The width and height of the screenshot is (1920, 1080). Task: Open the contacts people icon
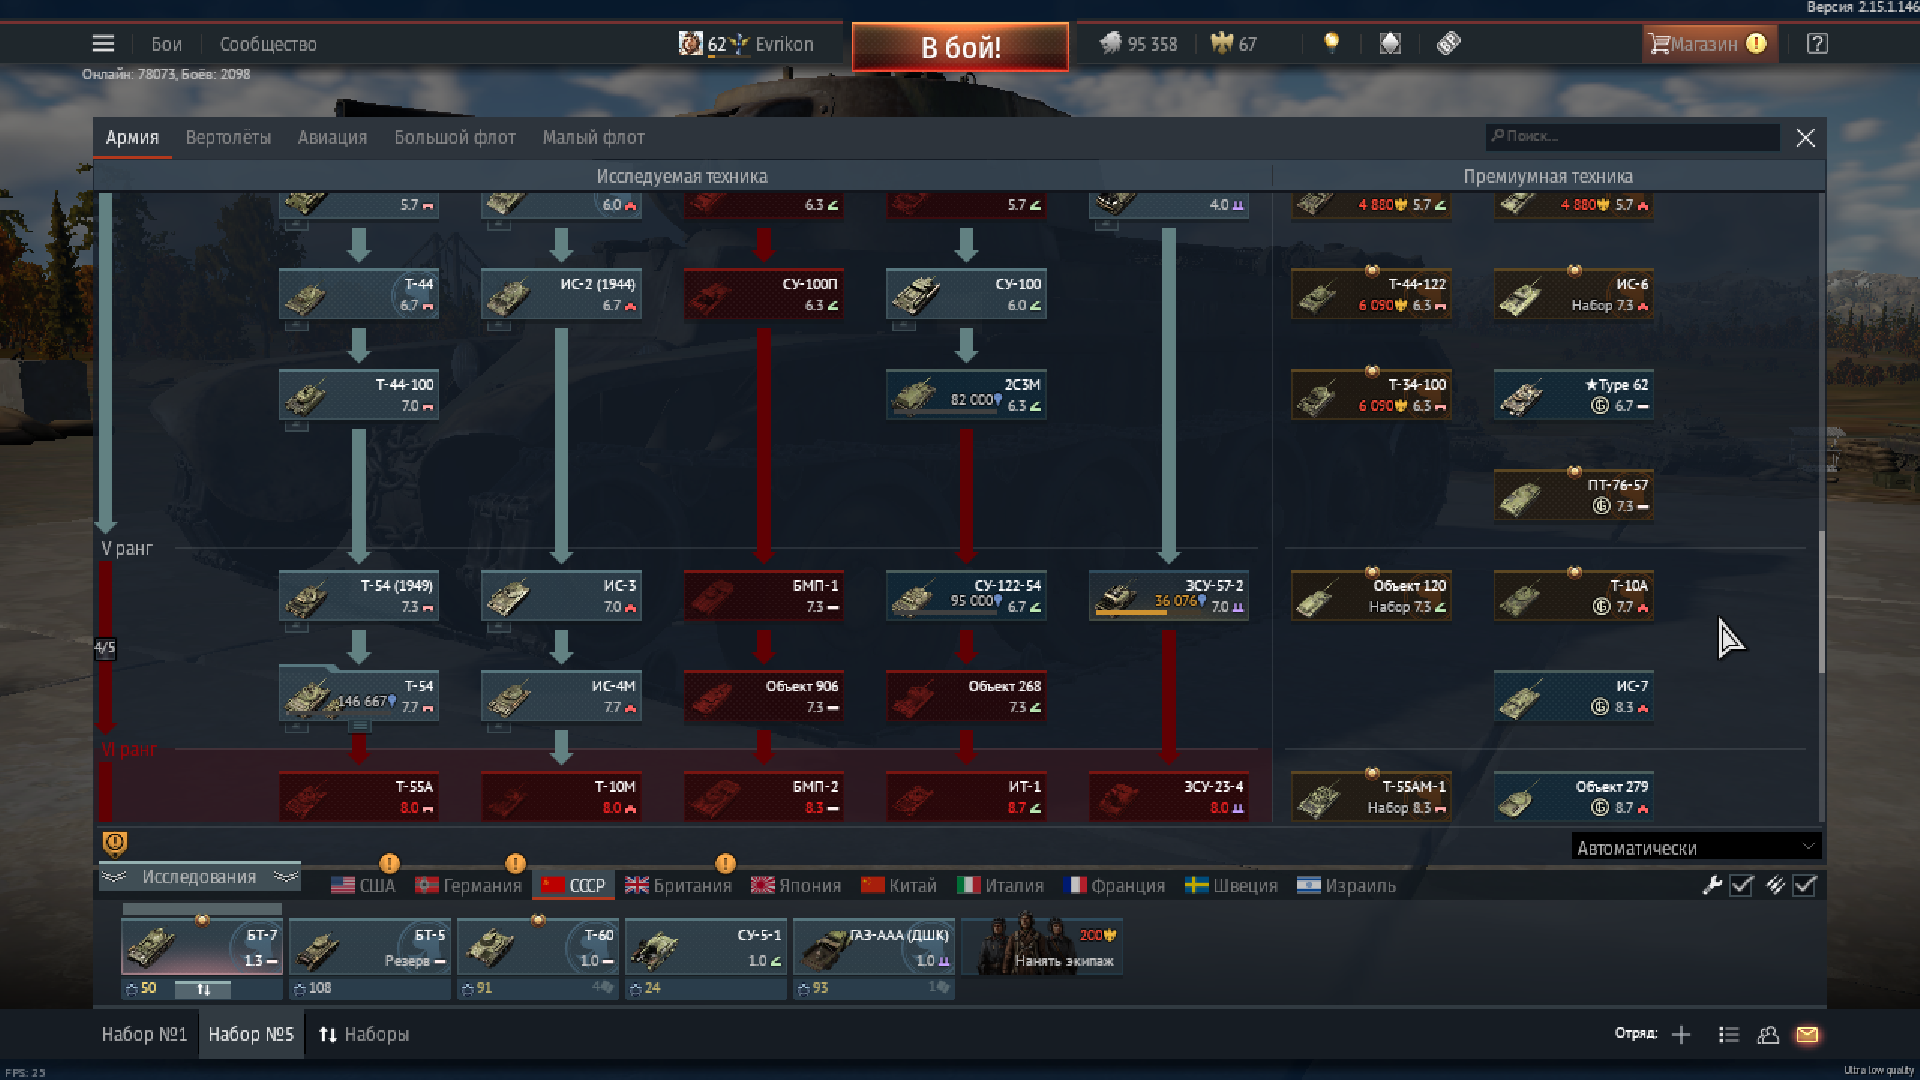[1768, 1035]
